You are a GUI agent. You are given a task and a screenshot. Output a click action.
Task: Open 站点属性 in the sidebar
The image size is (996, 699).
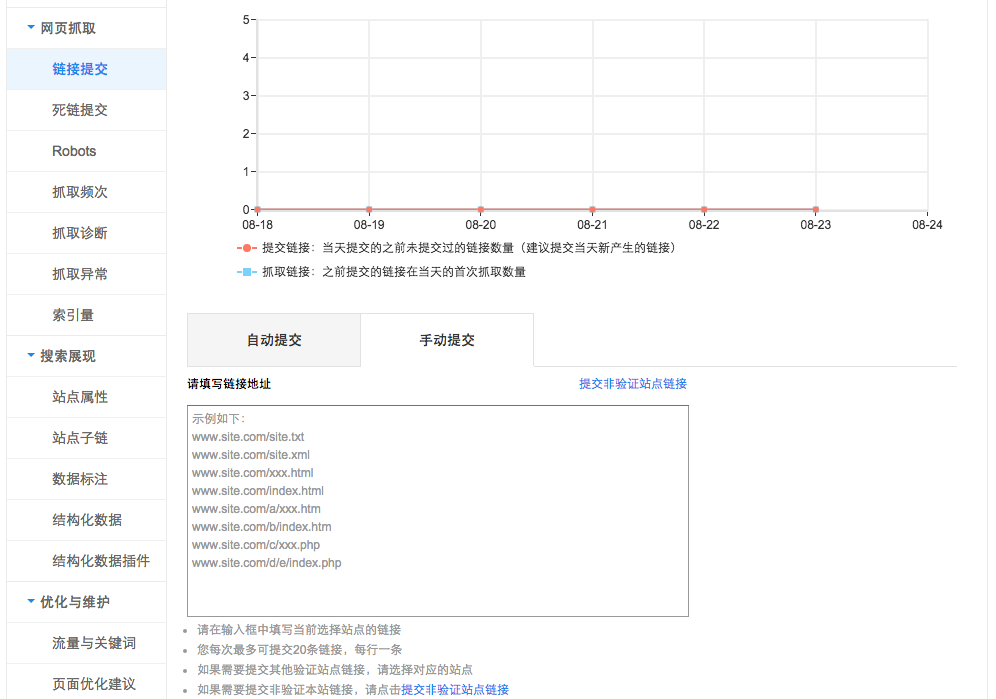pyautogui.click(x=80, y=397)
